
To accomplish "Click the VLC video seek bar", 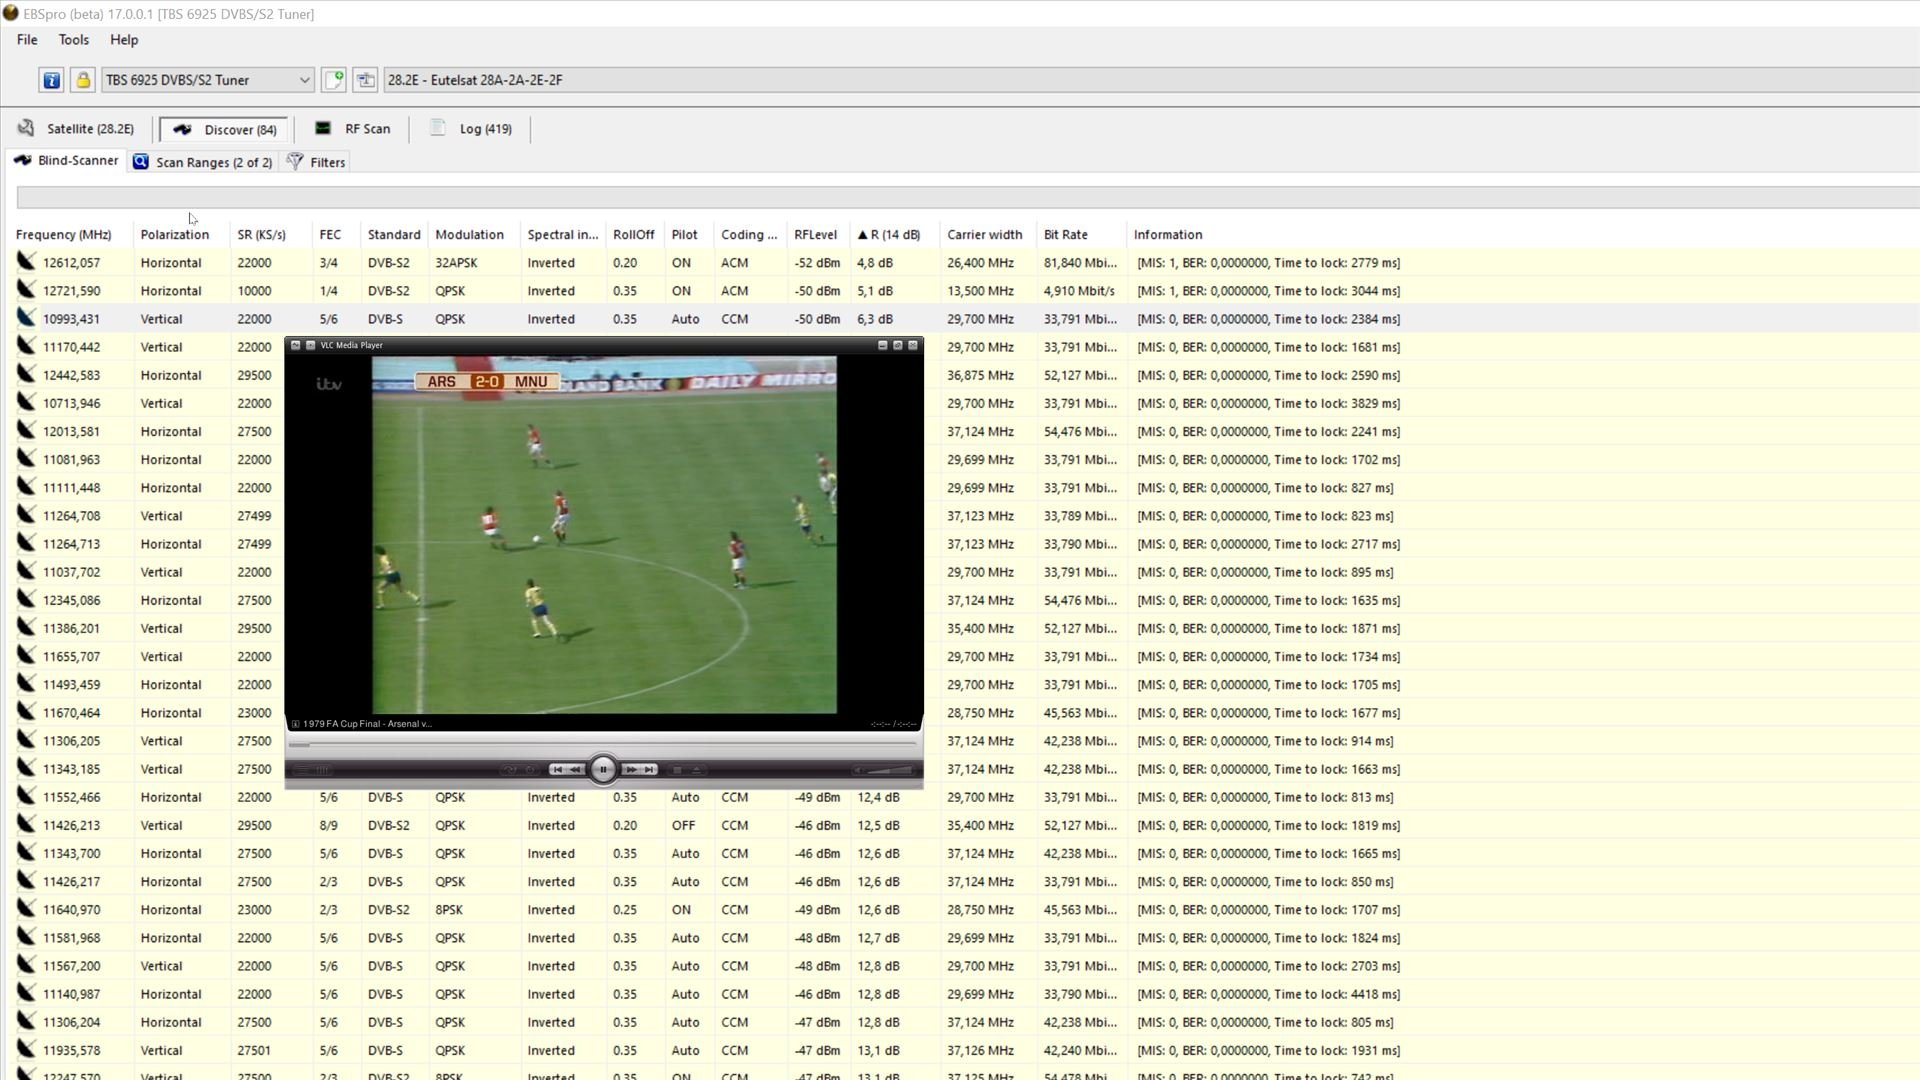I will (603, 744).
